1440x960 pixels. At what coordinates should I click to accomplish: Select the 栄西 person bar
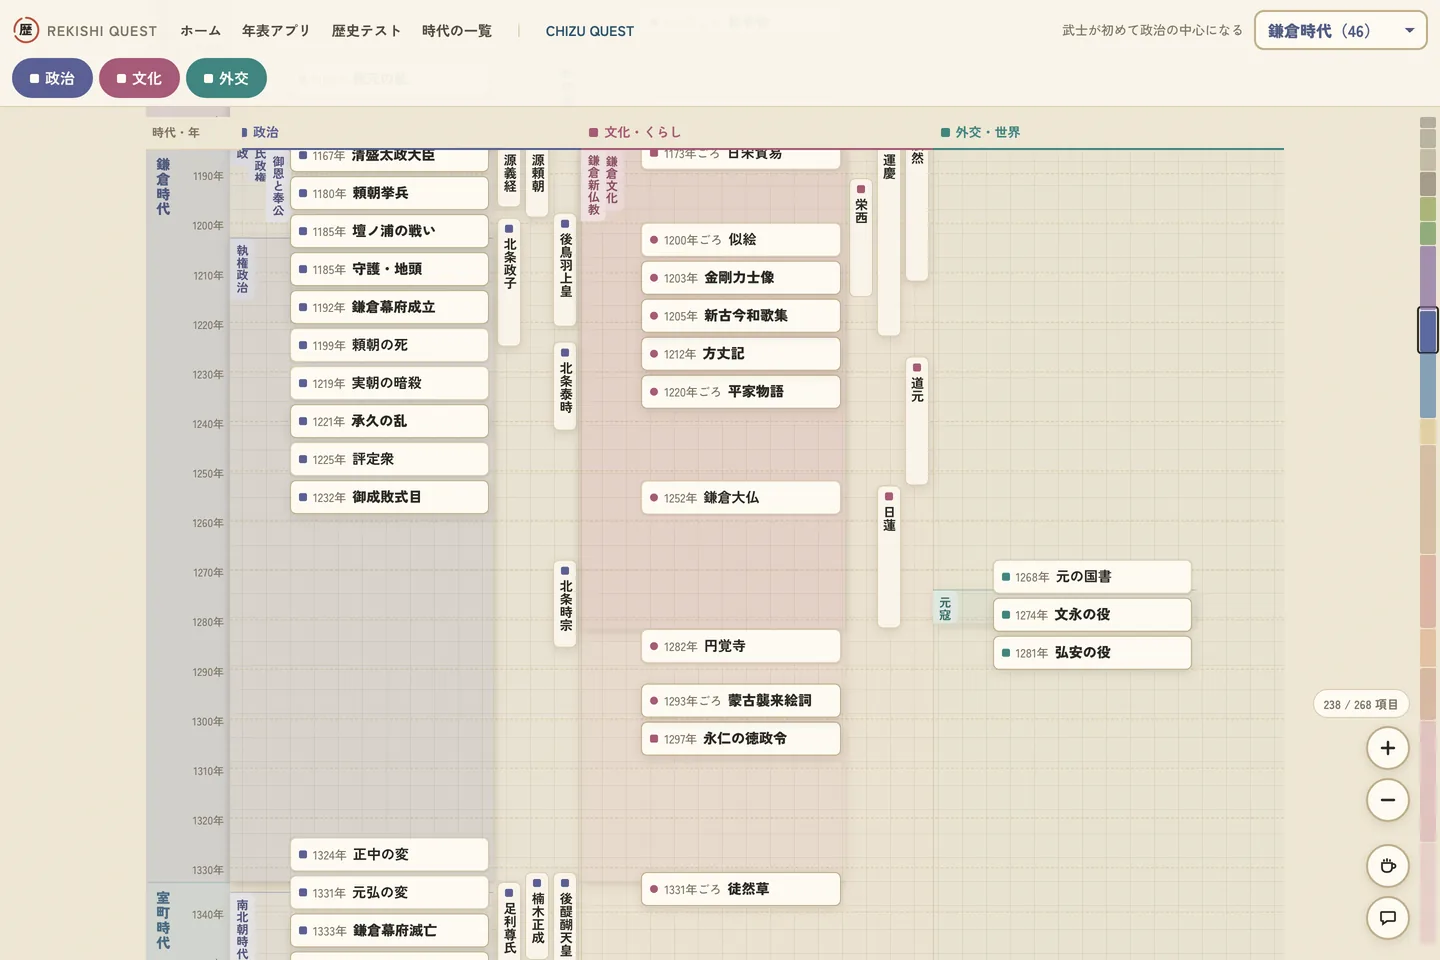(861, 238)
